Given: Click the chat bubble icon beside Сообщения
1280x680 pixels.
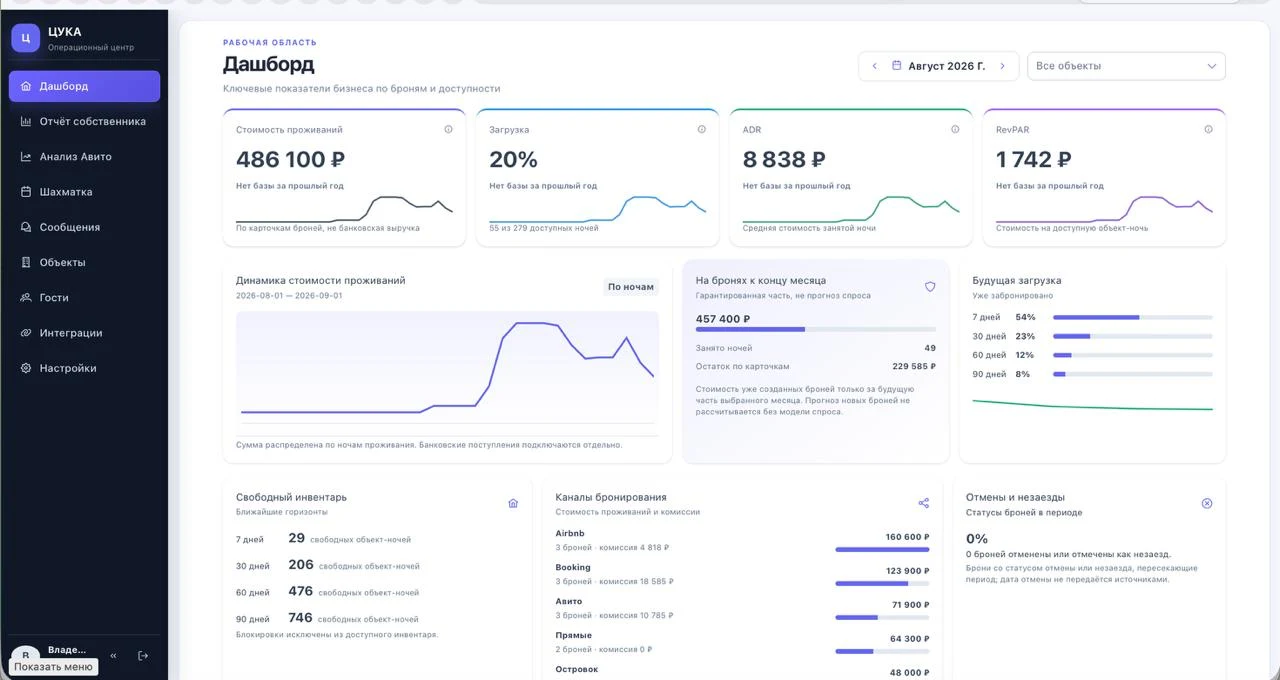Looking at the screenshot, I should [x=26, y=227].
